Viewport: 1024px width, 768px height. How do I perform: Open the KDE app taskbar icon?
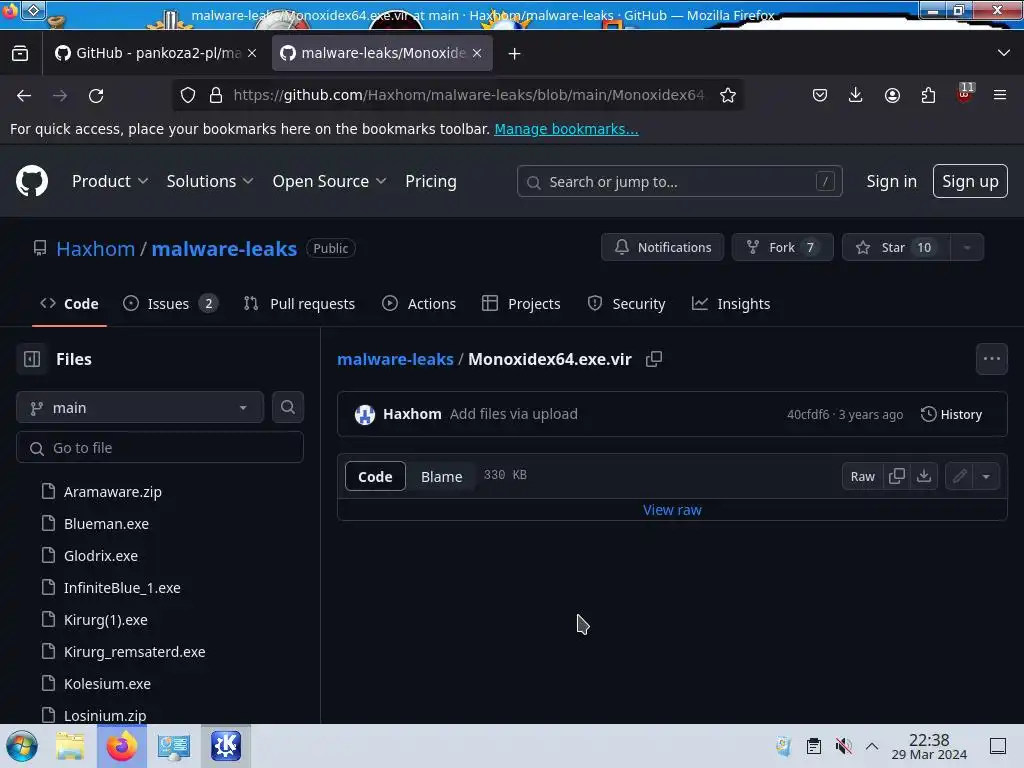pos(225,746)
